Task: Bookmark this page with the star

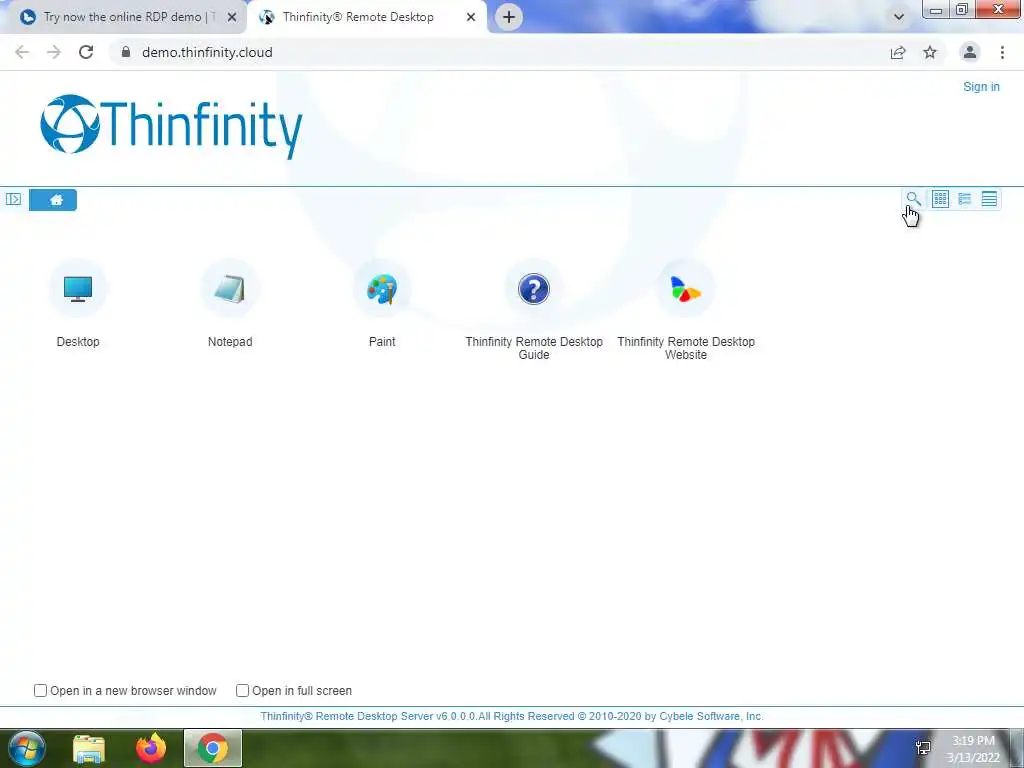Action: point(930,52)
